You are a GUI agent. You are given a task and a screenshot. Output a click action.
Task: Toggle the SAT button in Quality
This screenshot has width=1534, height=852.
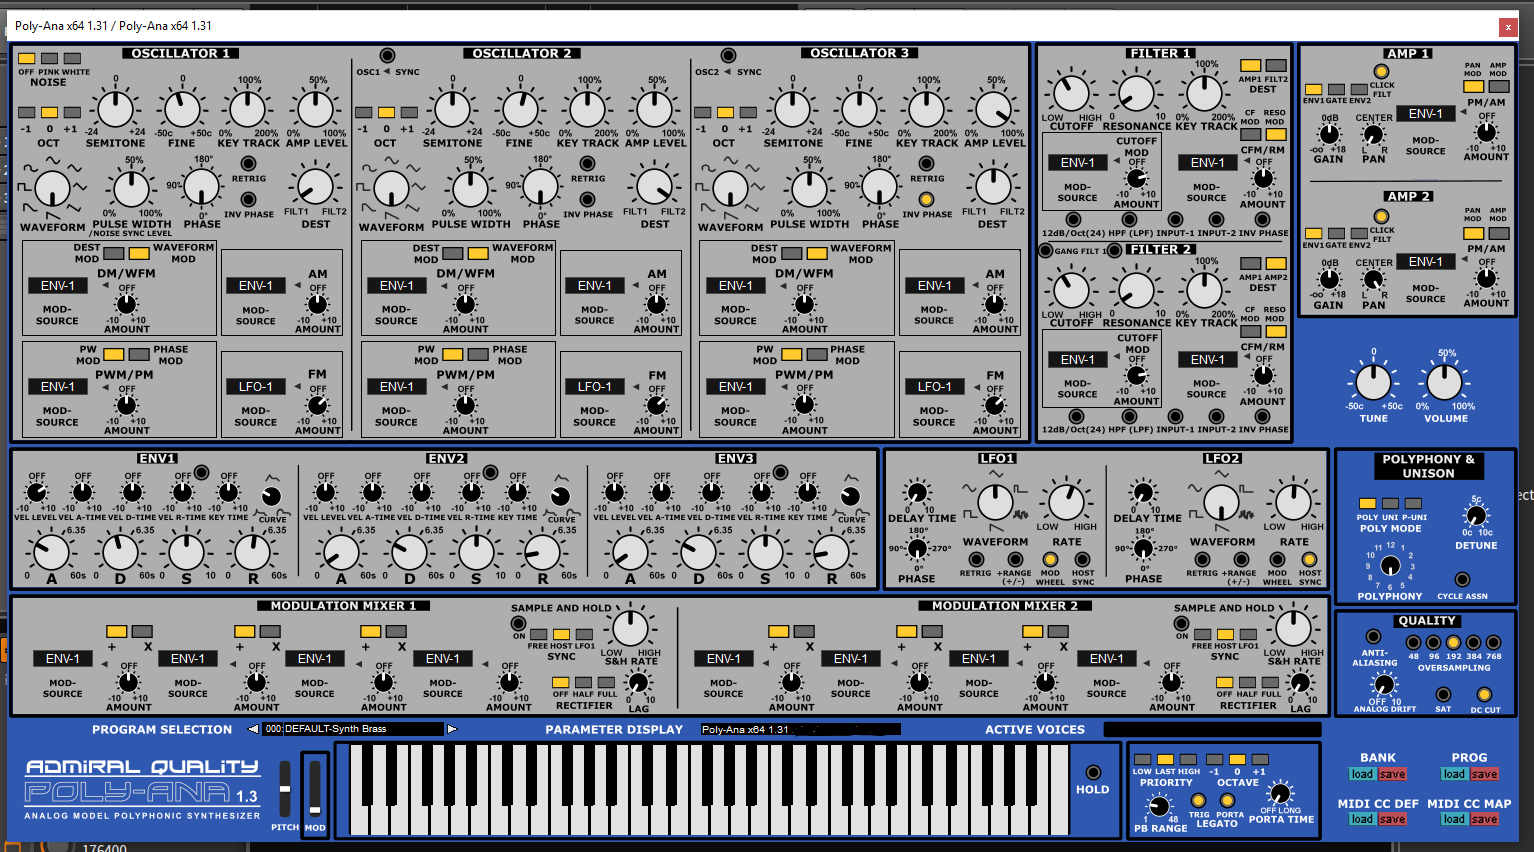click(x=1443, y=694)
